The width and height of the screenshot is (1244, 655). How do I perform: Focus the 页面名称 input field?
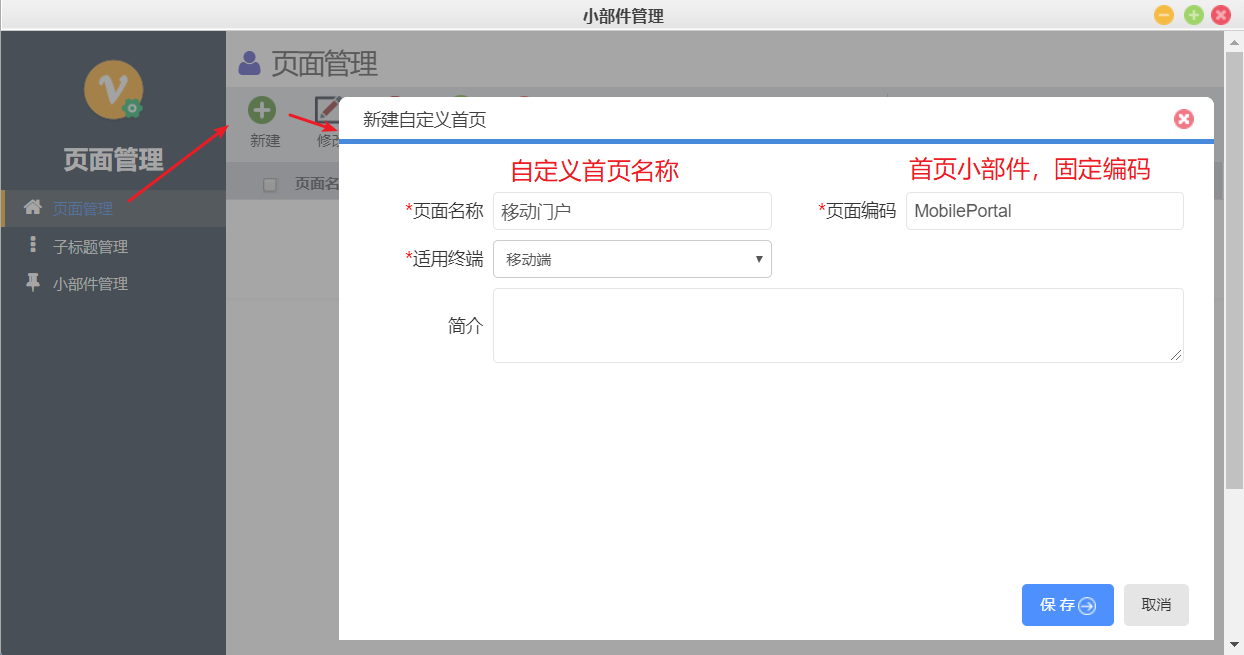pyautogui.click(x=632, y=211)
